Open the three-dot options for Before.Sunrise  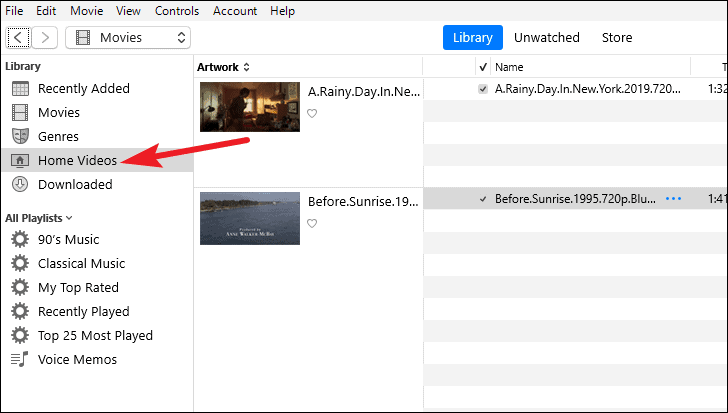(673, 199)
